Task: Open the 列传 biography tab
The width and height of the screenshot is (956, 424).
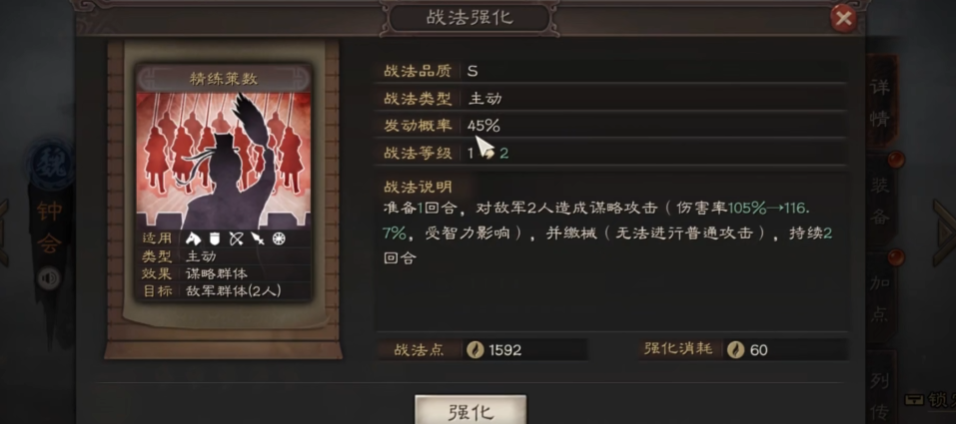Action: tap(880, 390)
